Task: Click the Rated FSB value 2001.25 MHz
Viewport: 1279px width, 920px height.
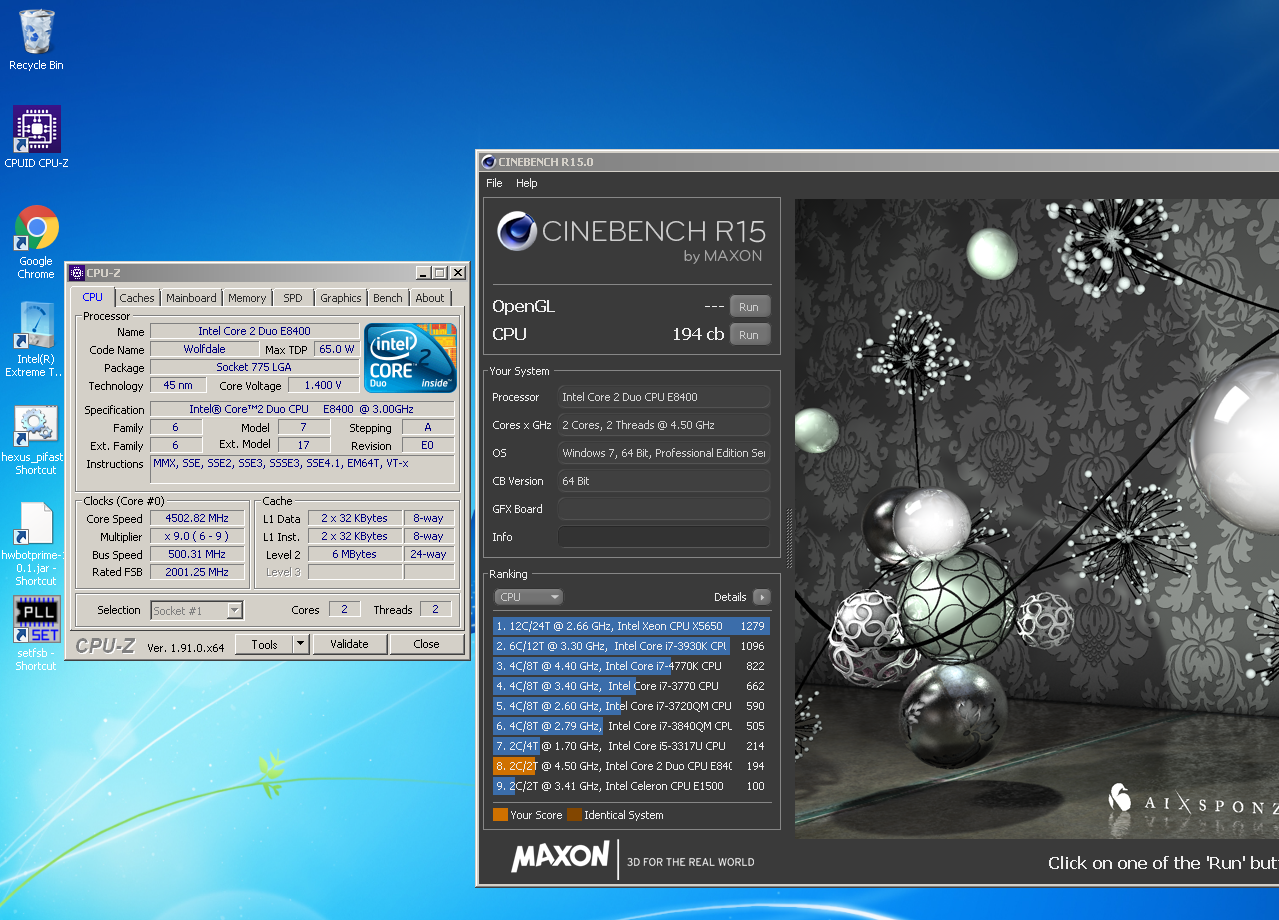Action: [198, 572]
